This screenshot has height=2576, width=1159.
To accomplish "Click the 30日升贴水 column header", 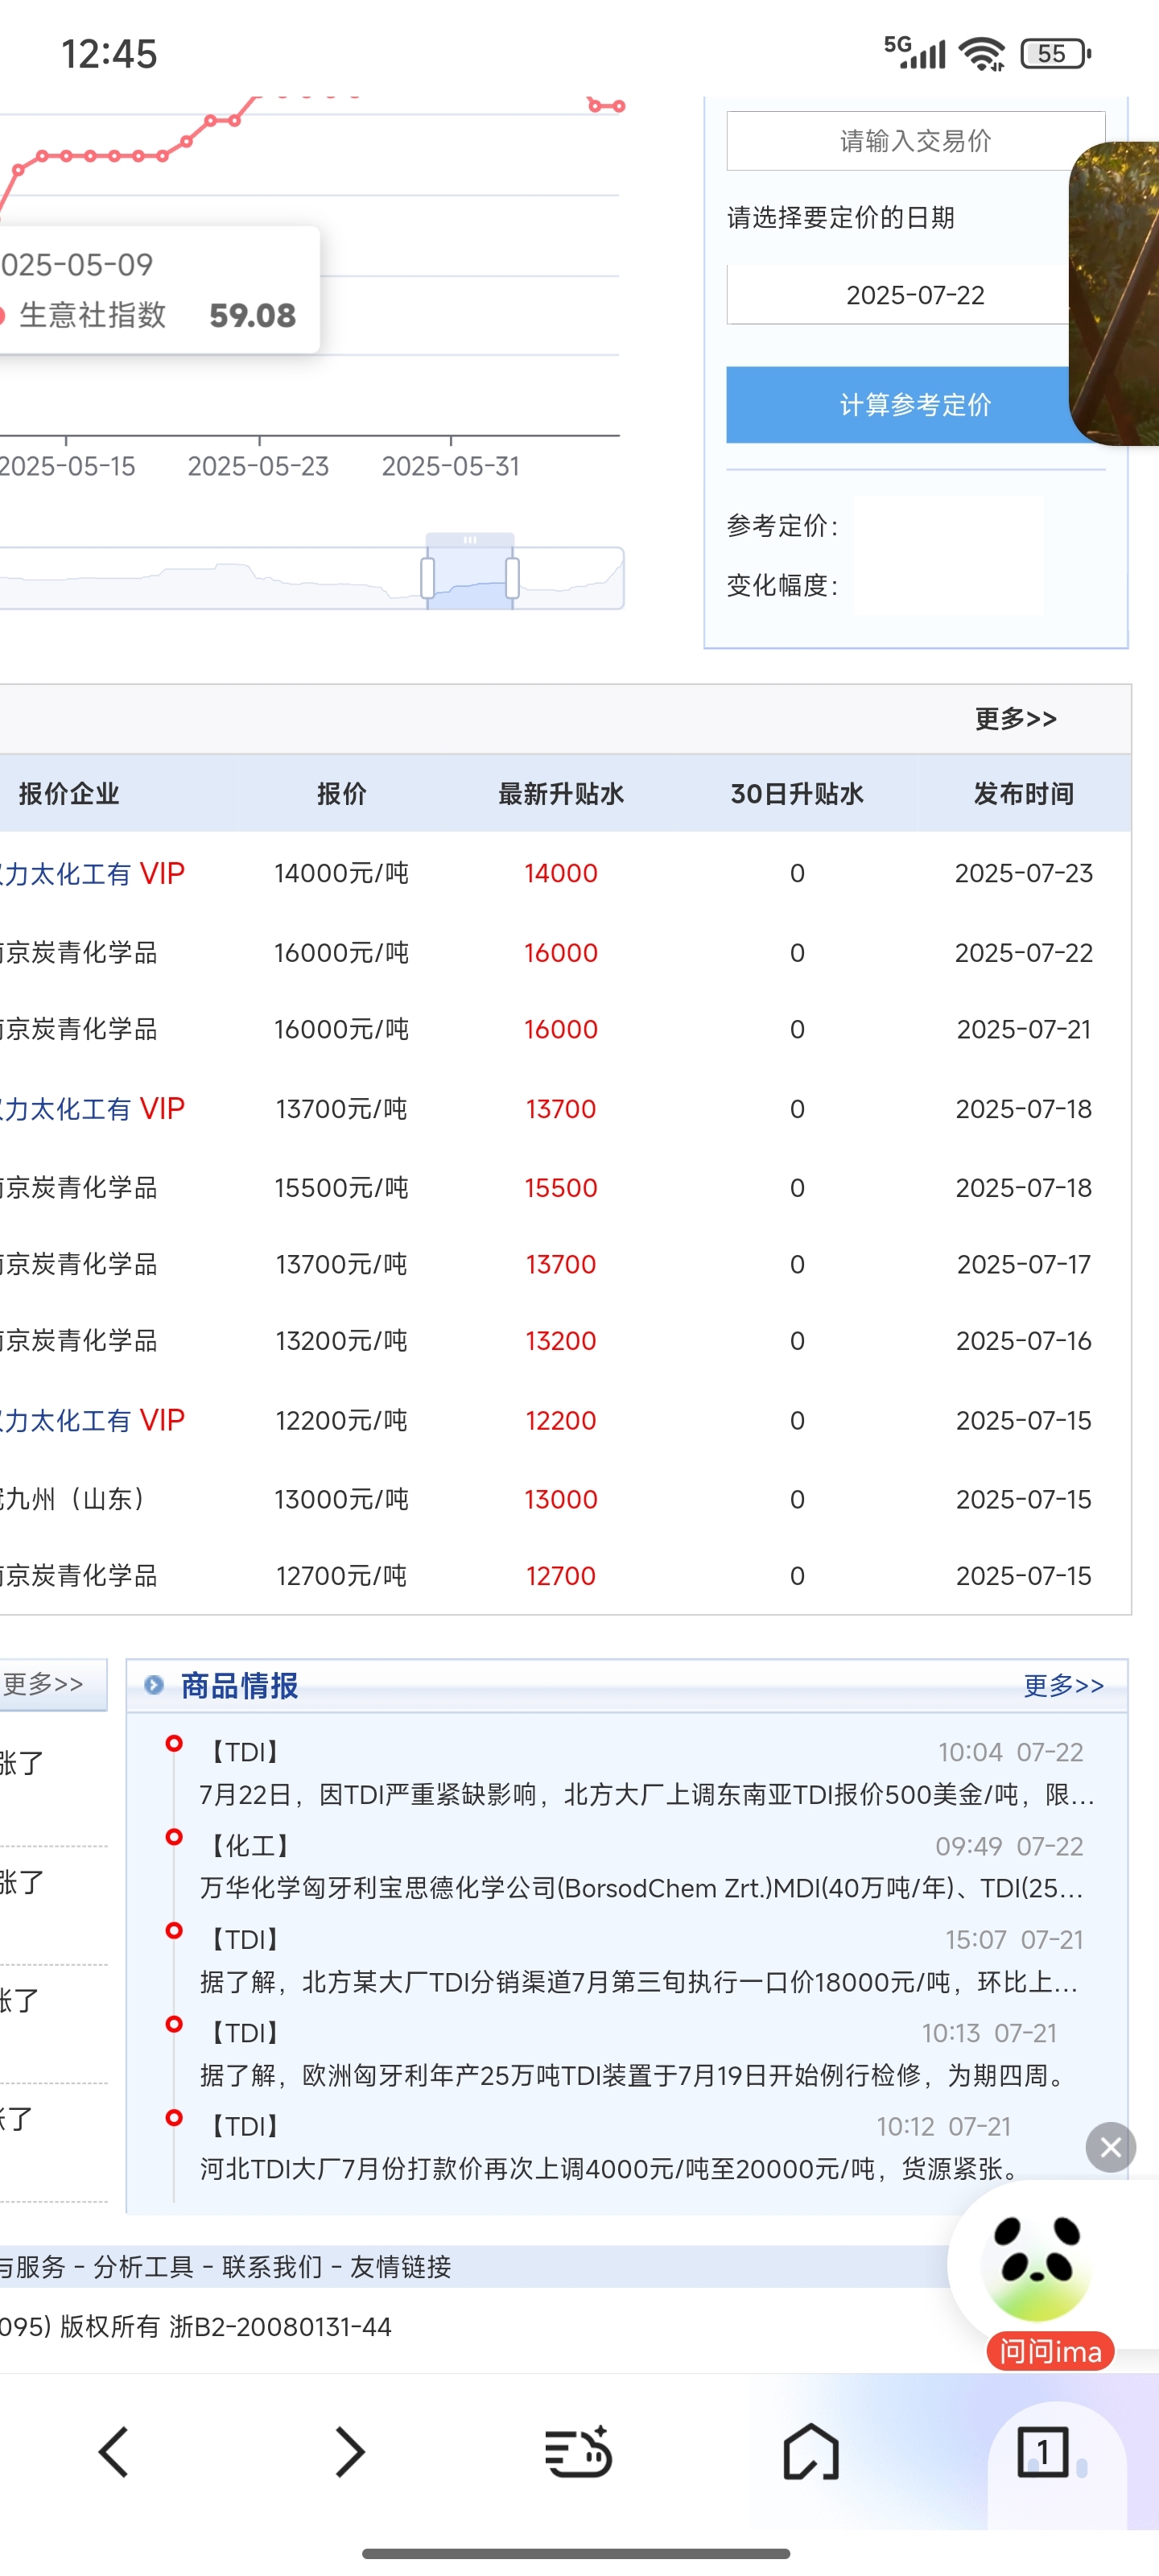I will pos(797,794).
